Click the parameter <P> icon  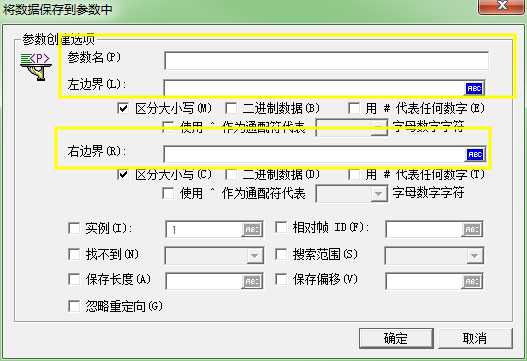click(x=36, y=66)
